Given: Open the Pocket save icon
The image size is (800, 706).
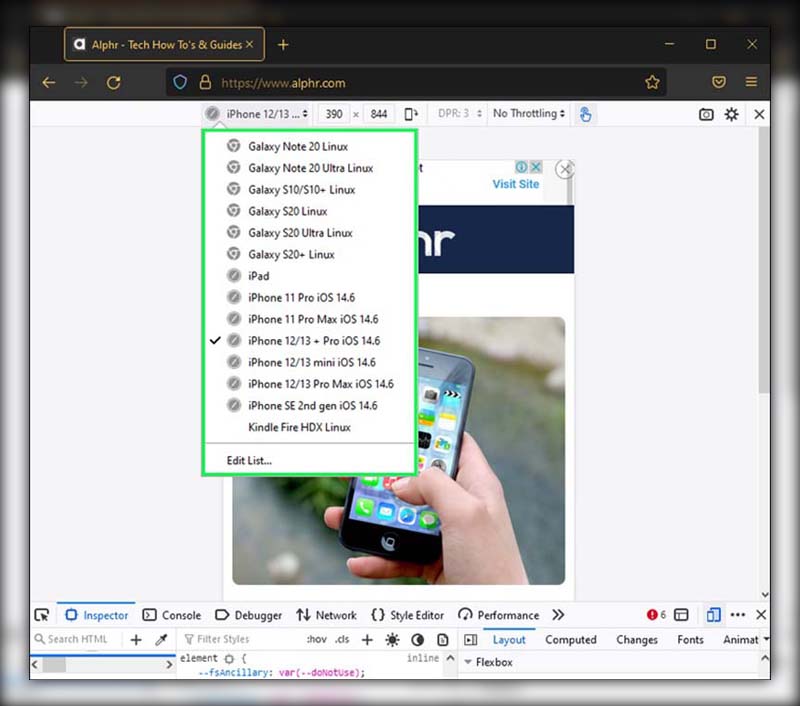Looking at the screenshot, I should click(x=719, y=82).
